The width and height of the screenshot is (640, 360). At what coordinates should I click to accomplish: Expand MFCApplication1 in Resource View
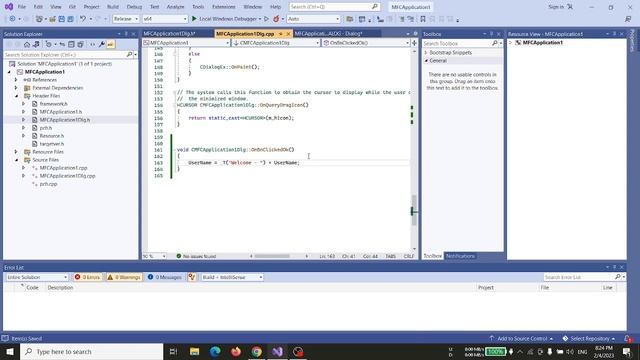(x=510, y=42)
